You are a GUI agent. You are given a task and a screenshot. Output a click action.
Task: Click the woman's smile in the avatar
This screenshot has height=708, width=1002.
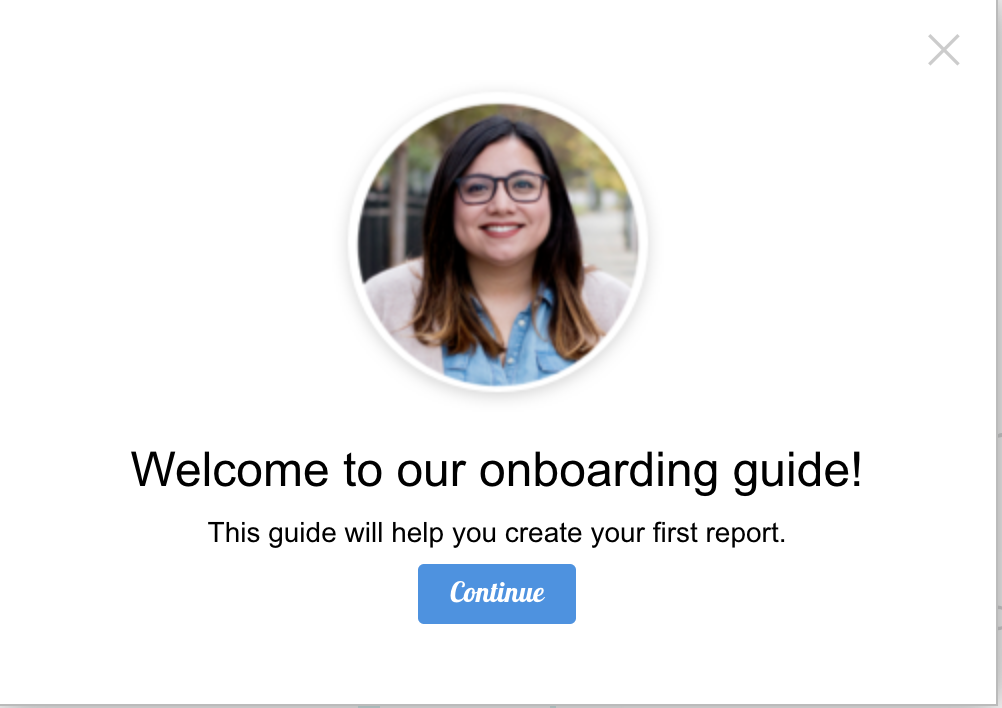(502, 229)
